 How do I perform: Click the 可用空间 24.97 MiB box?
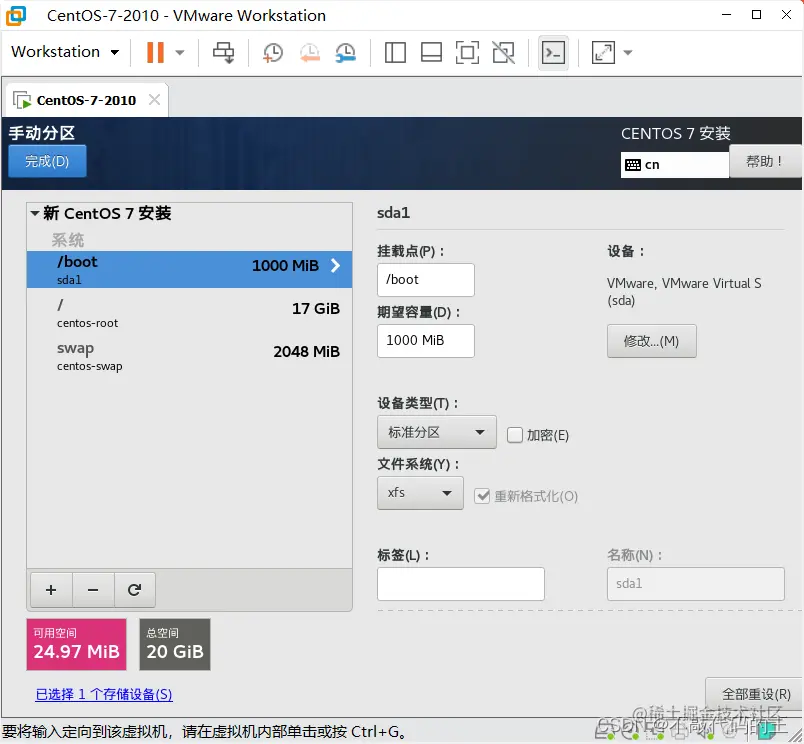pyautogui.click(x=76, y=644)
